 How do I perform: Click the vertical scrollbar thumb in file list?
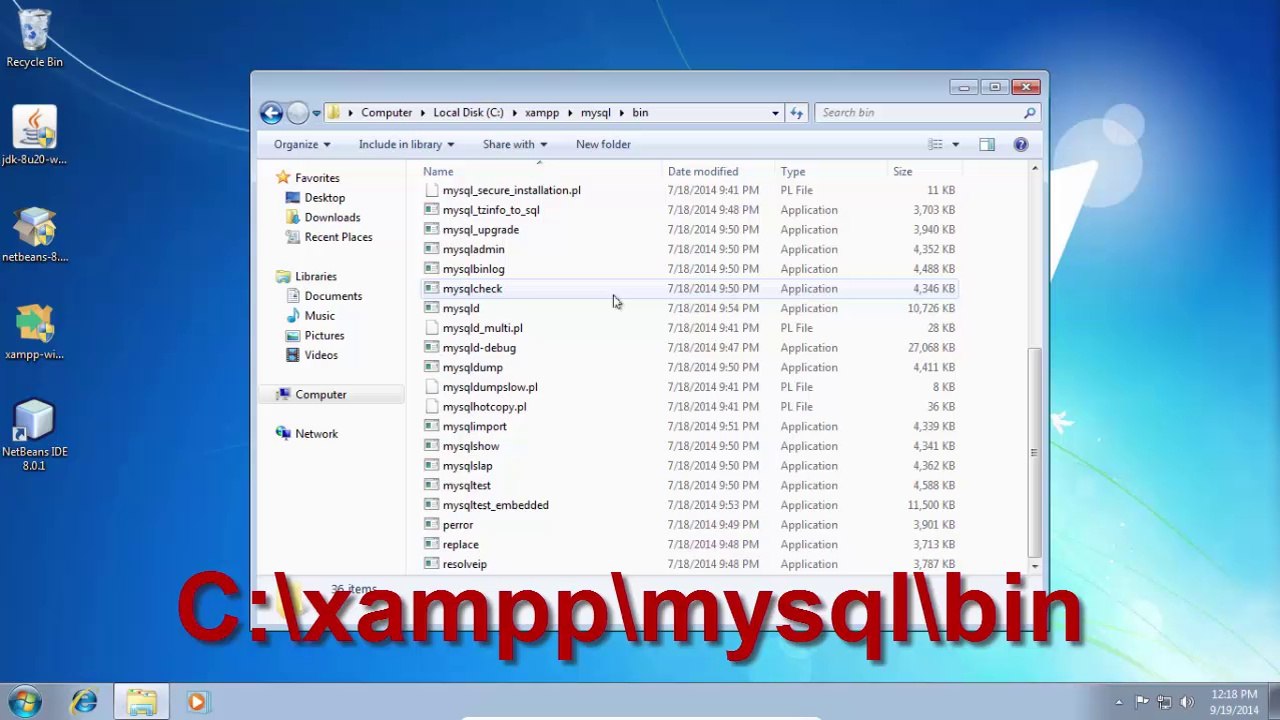tap(1034, 452)
